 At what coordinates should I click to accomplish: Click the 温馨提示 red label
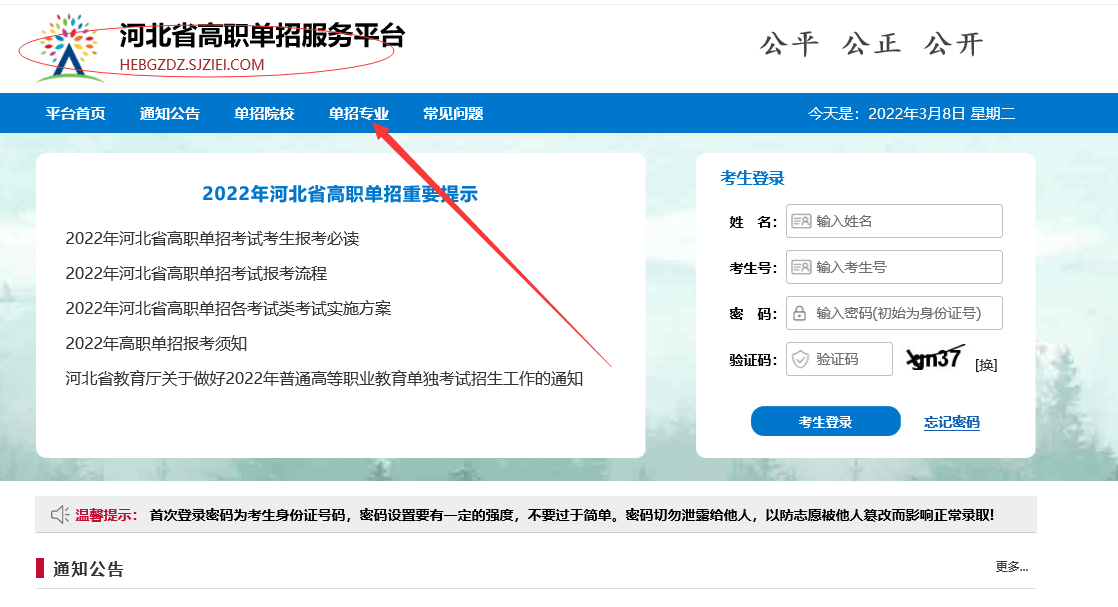click(x=105, y=515)
